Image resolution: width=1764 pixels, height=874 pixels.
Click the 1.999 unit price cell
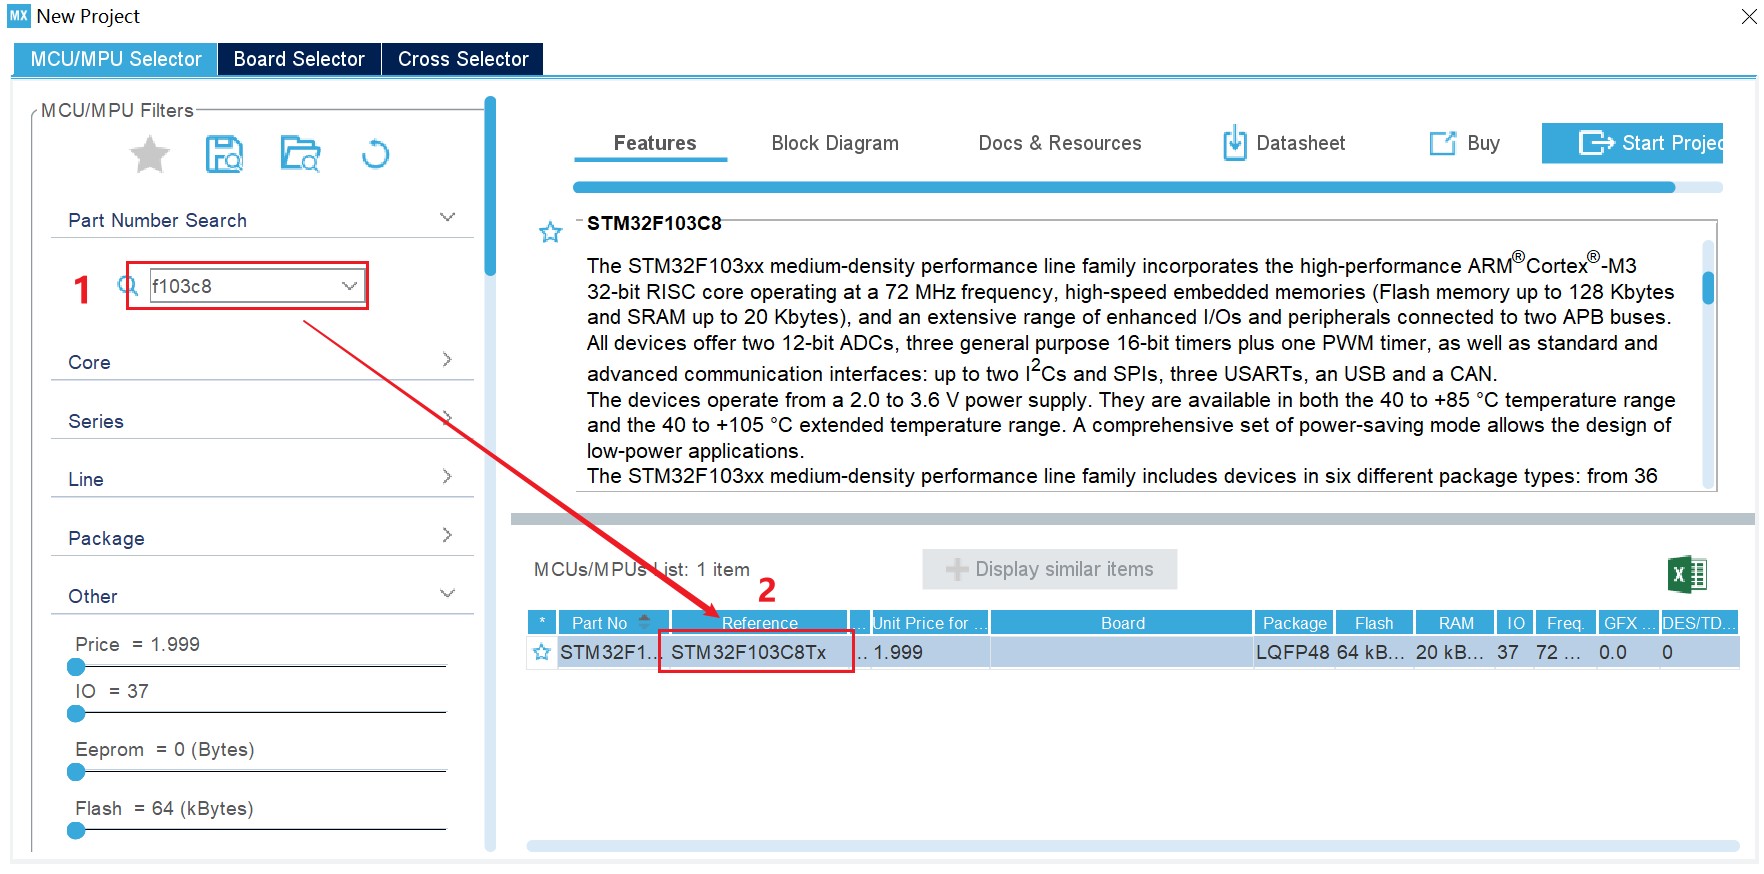930,652
